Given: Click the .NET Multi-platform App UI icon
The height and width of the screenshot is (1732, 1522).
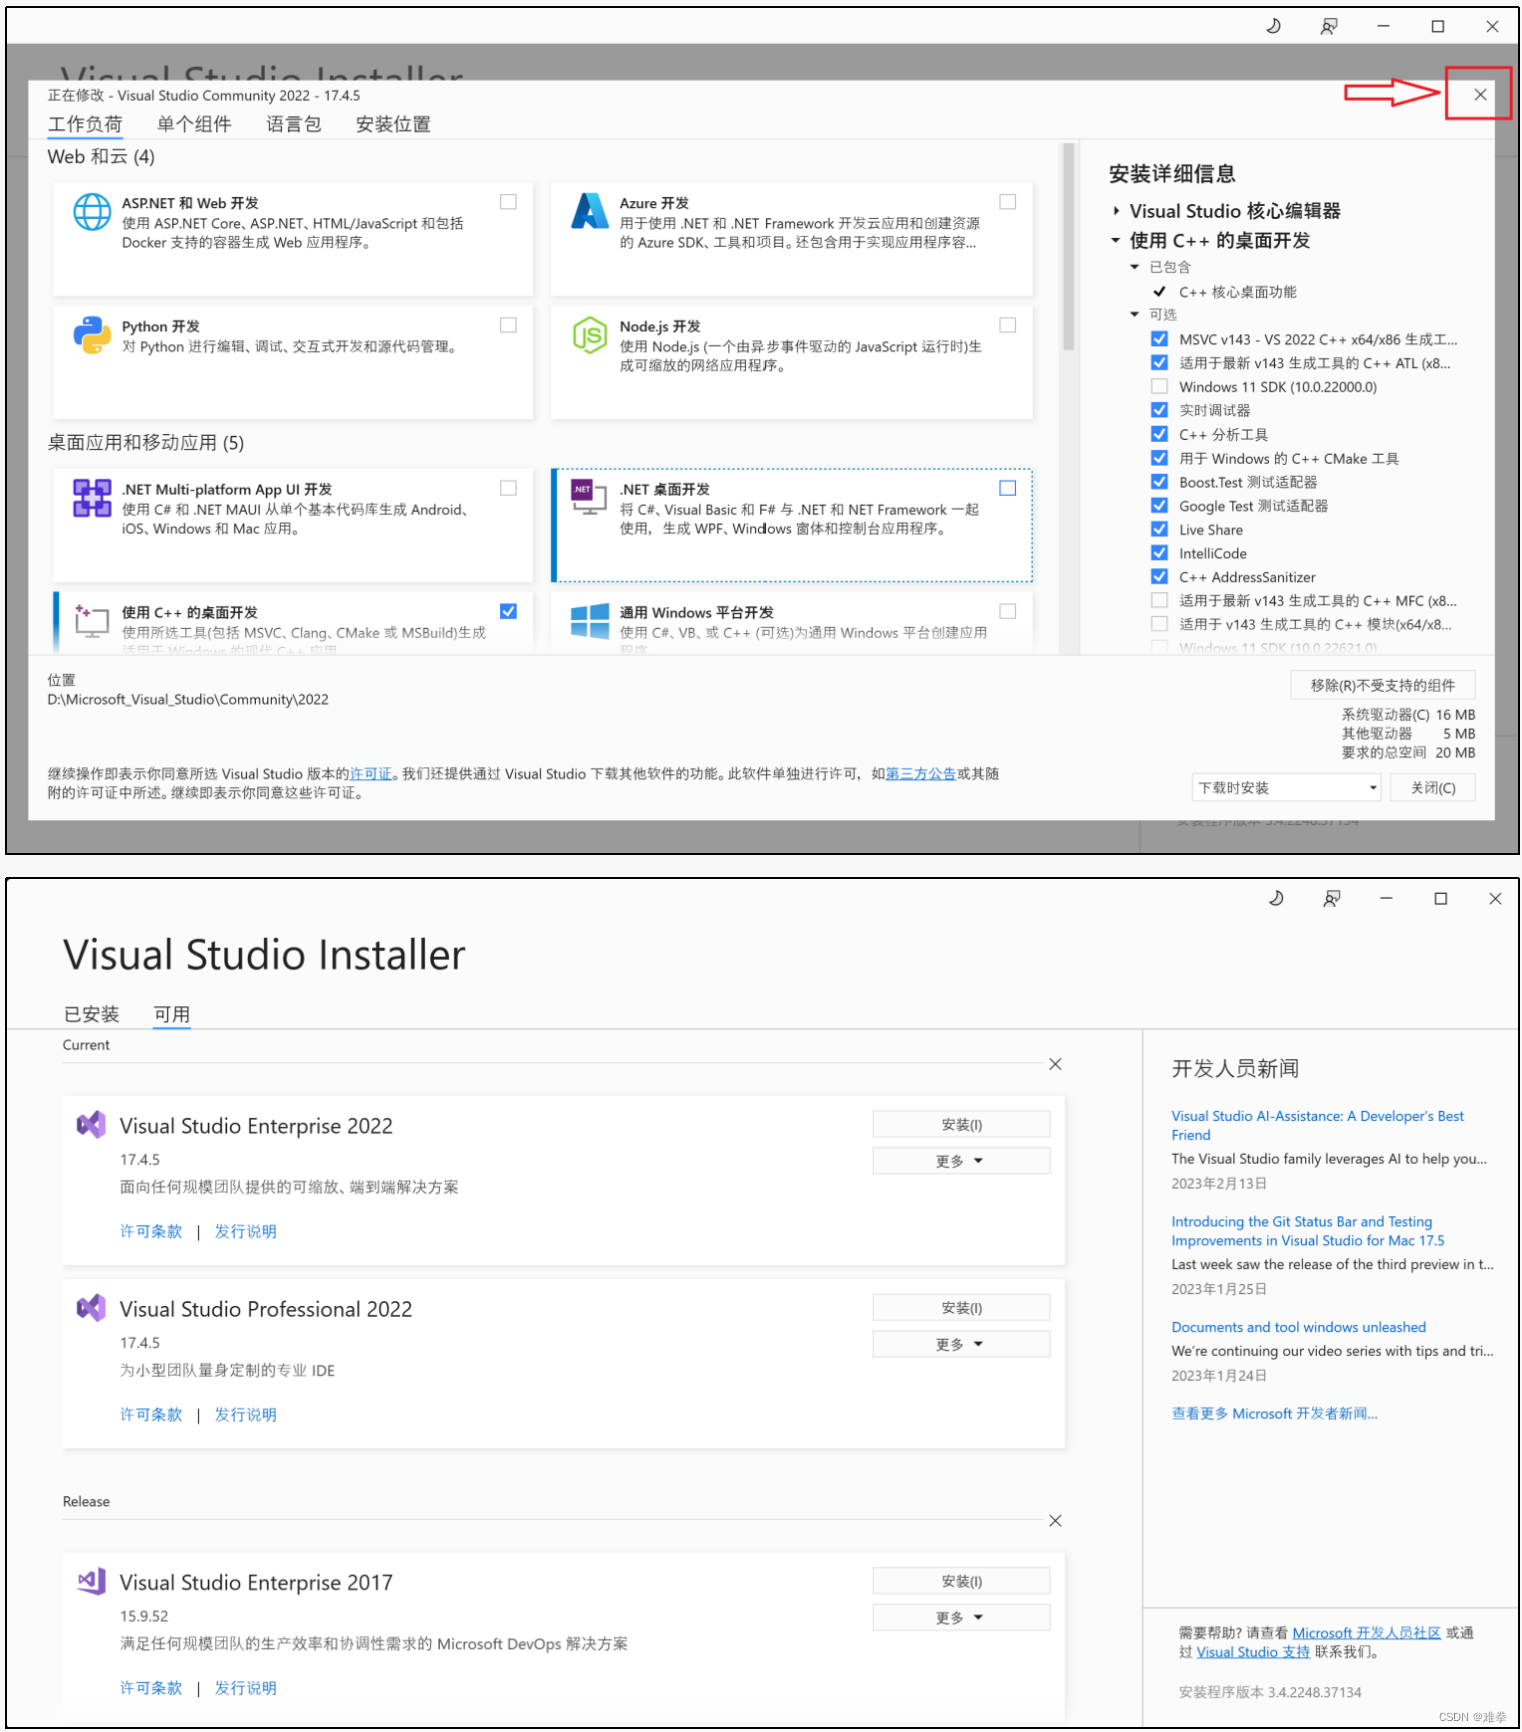Looking at the screenshot, I should point(92,498).
